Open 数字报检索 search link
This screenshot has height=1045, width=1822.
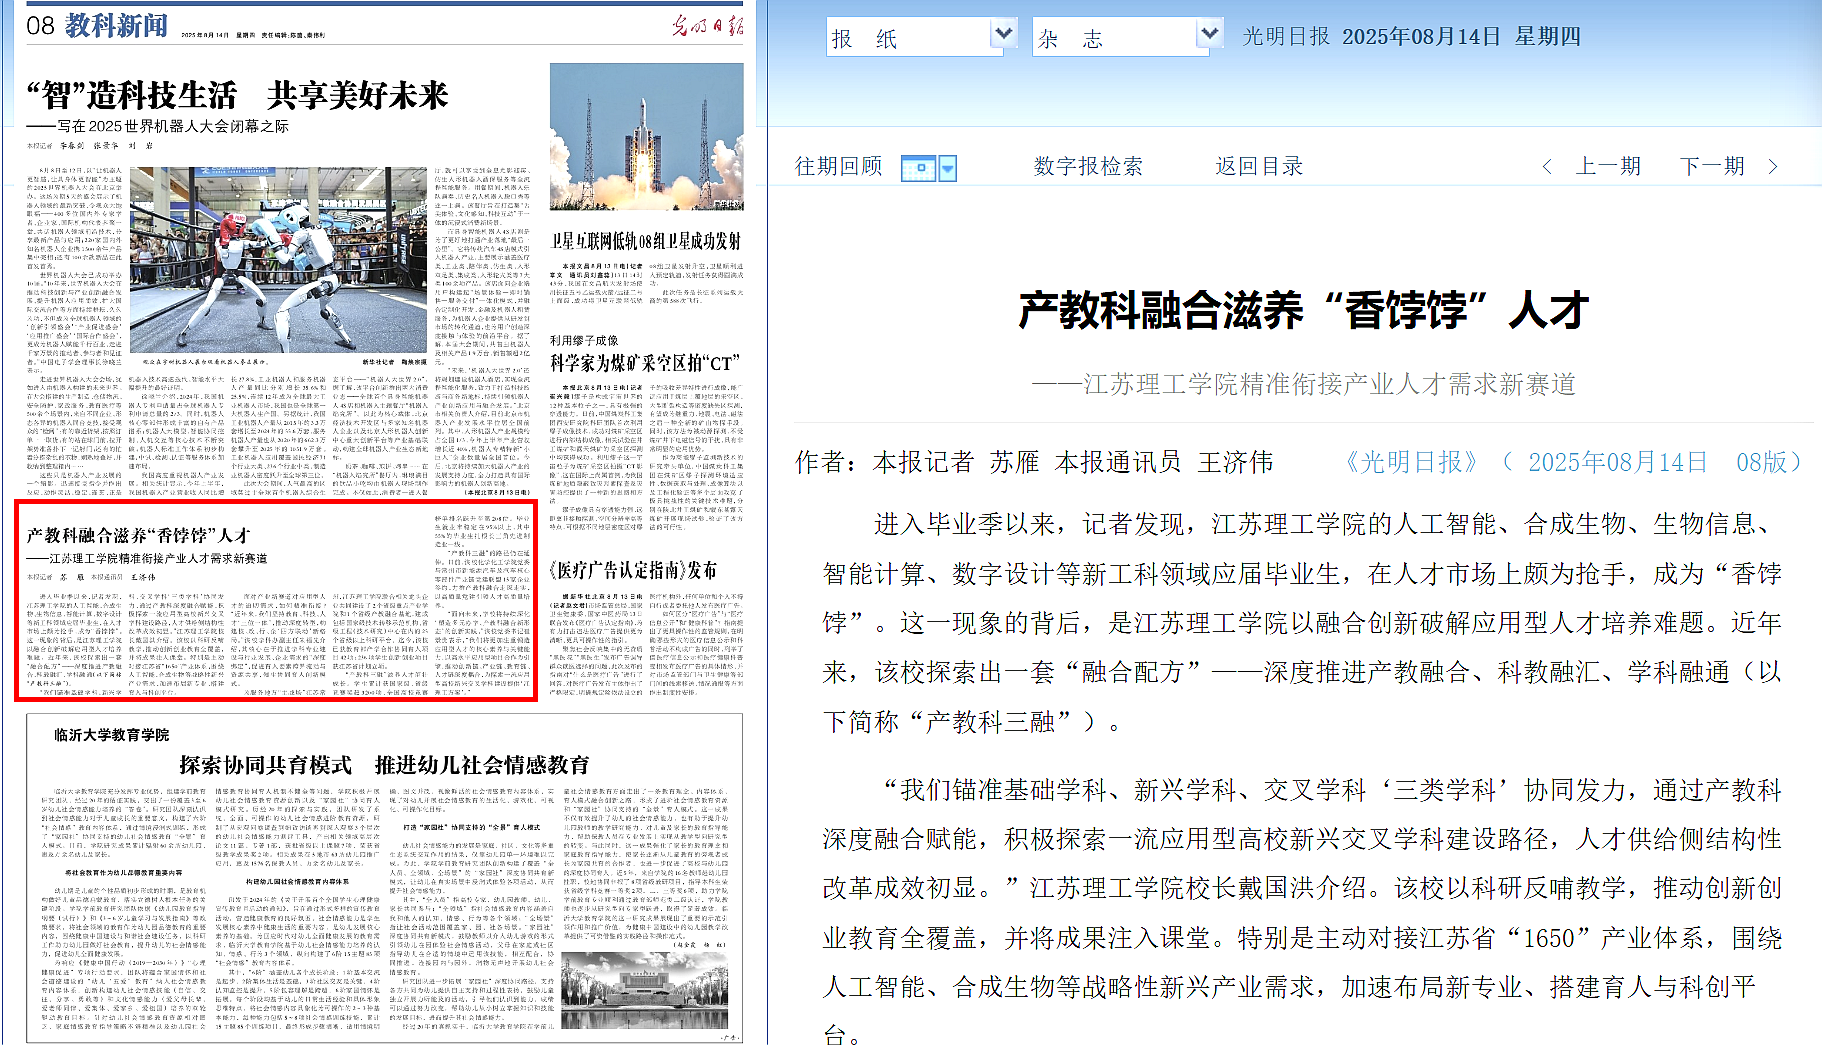(1088, 166)
